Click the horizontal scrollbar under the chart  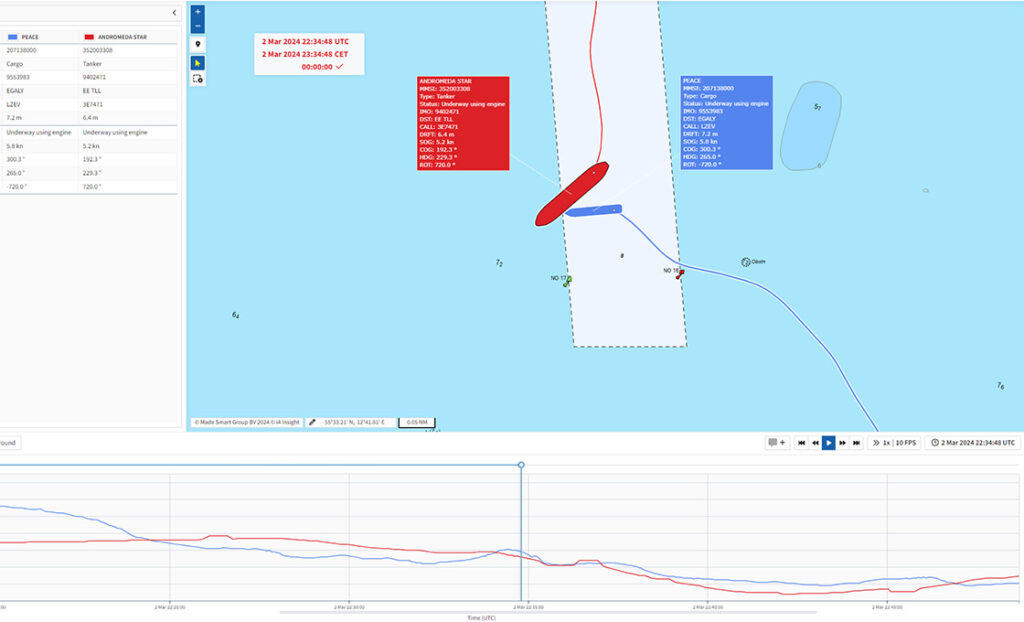coord(548,612)
